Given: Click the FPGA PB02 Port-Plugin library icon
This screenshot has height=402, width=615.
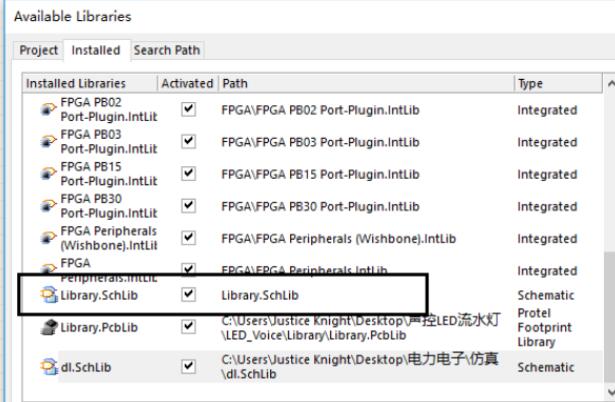Looking at the screenshot, I should pos(49,109).
